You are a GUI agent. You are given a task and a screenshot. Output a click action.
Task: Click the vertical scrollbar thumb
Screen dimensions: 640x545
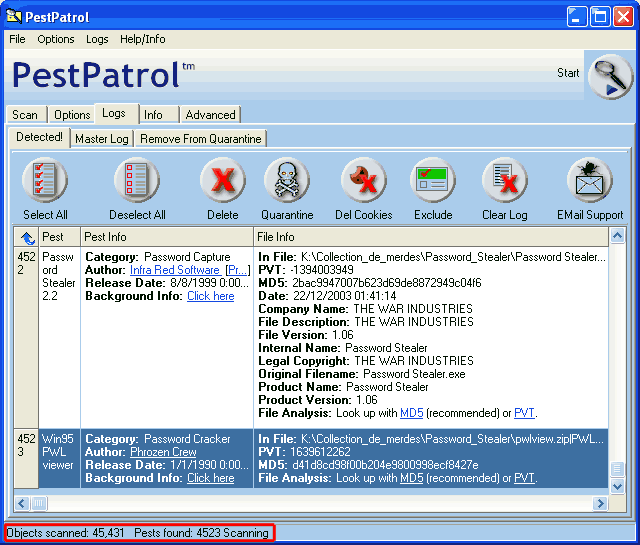(617, 469)
